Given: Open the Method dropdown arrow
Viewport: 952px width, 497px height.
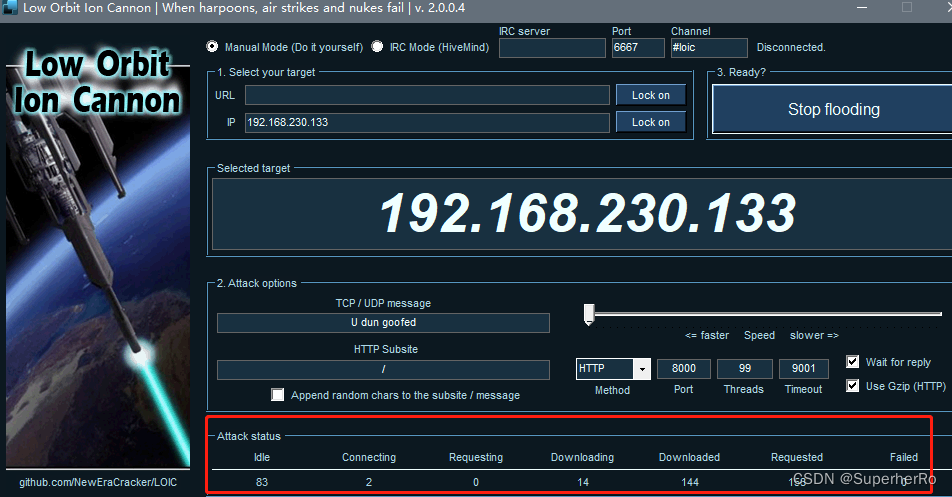Looking at the screenshot, I should 642,369.
